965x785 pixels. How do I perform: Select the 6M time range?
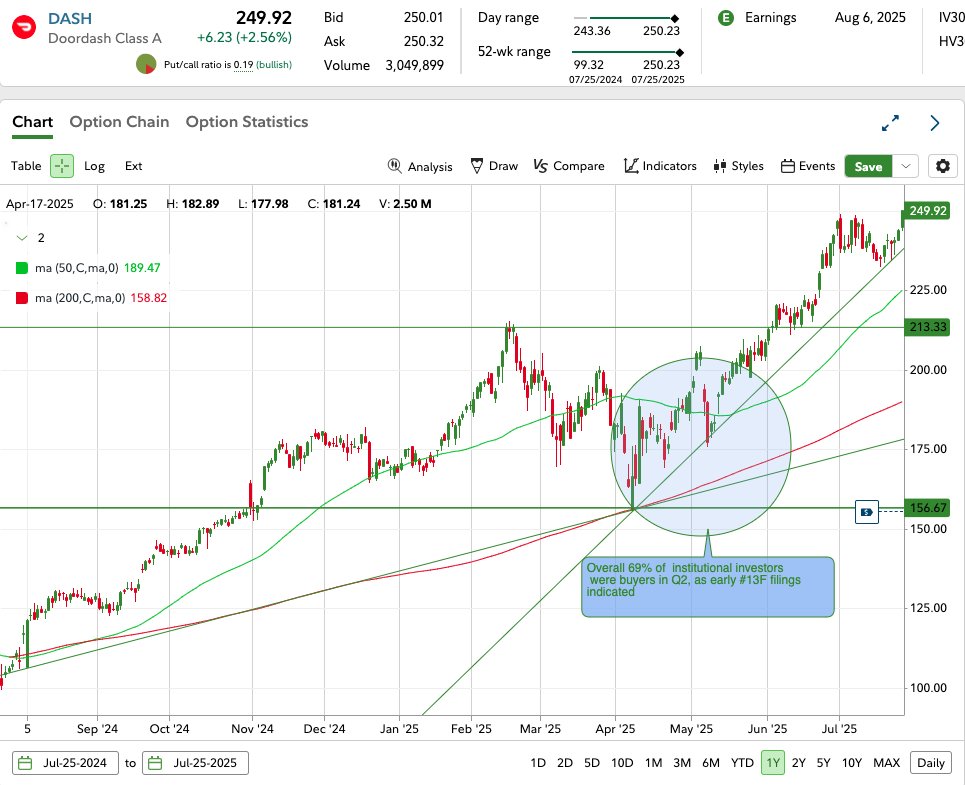pos(711,763)
